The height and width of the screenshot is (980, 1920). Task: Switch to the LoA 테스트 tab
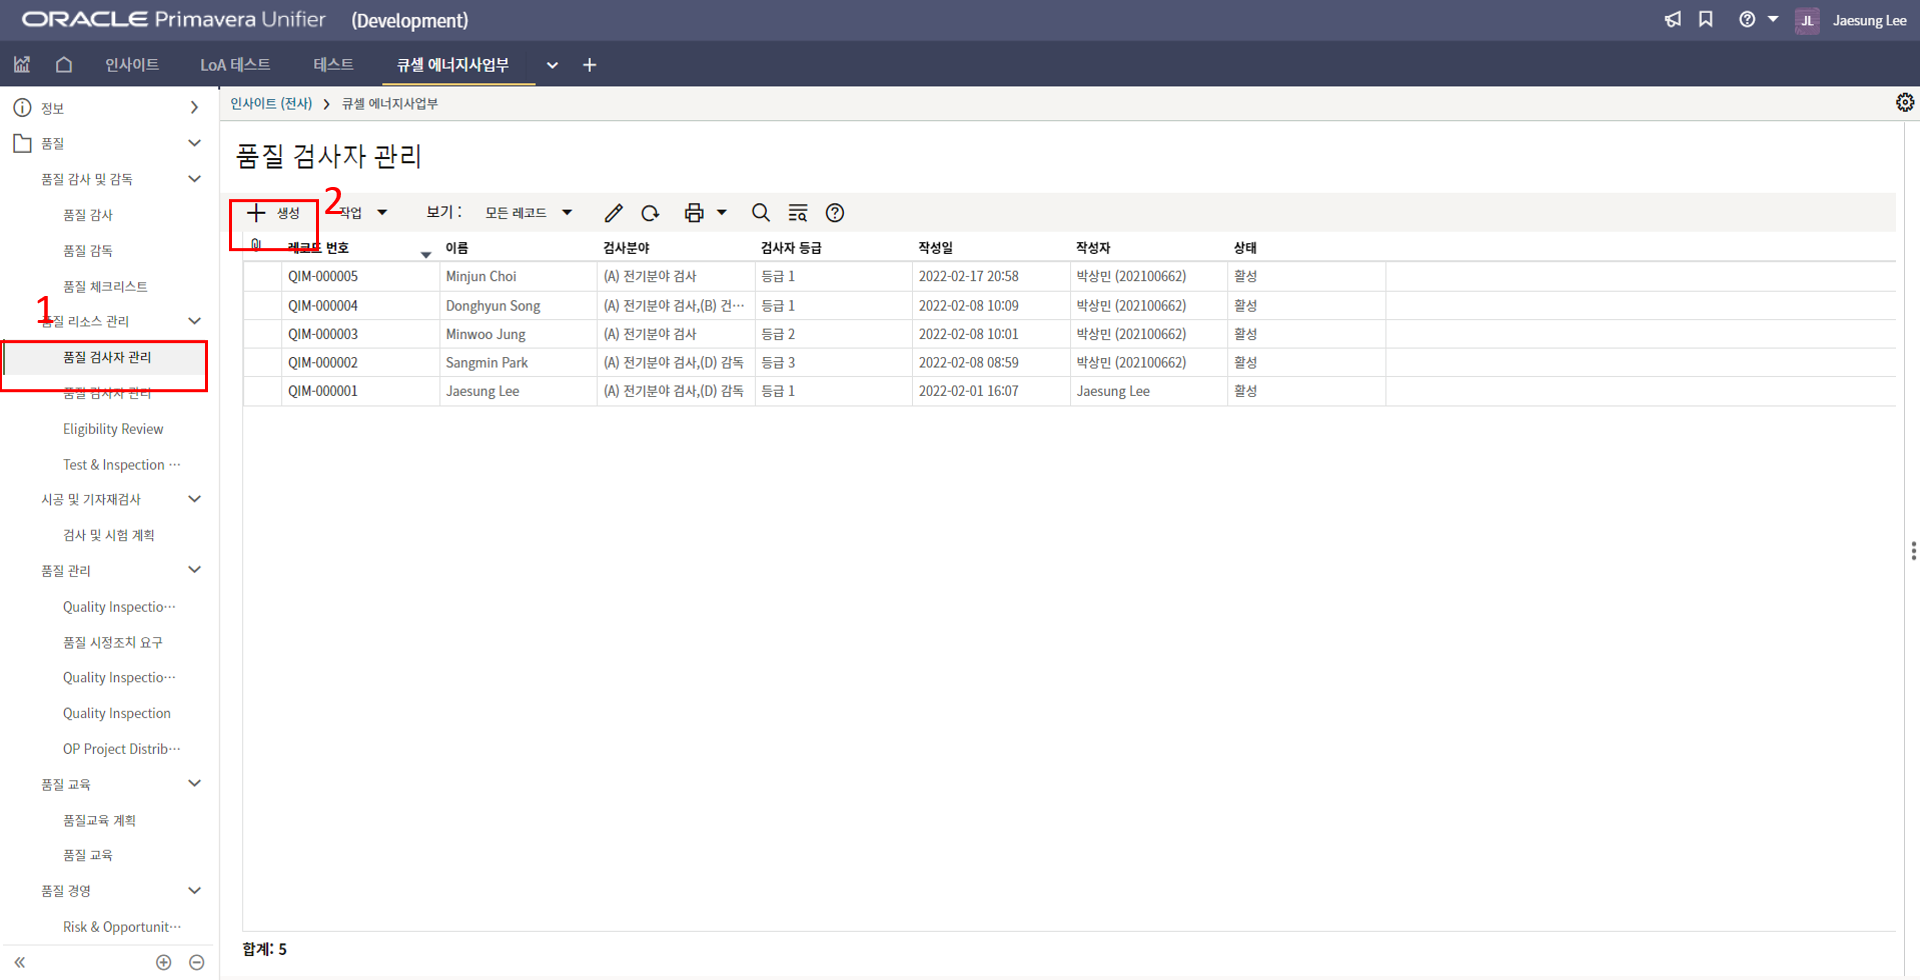[x=235, y=65]
